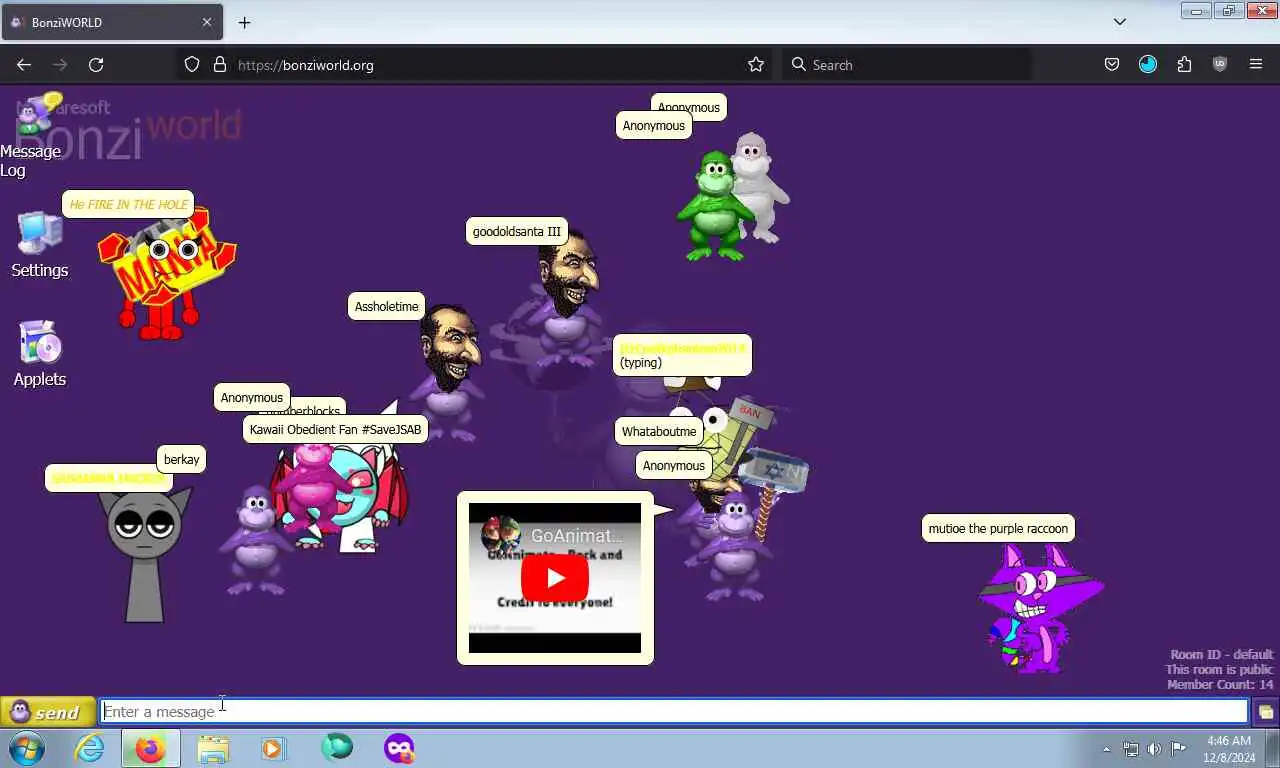Screen dimensions: 1280x768
Task: Open the Message Log icon
Action: [x=38, y=116]
